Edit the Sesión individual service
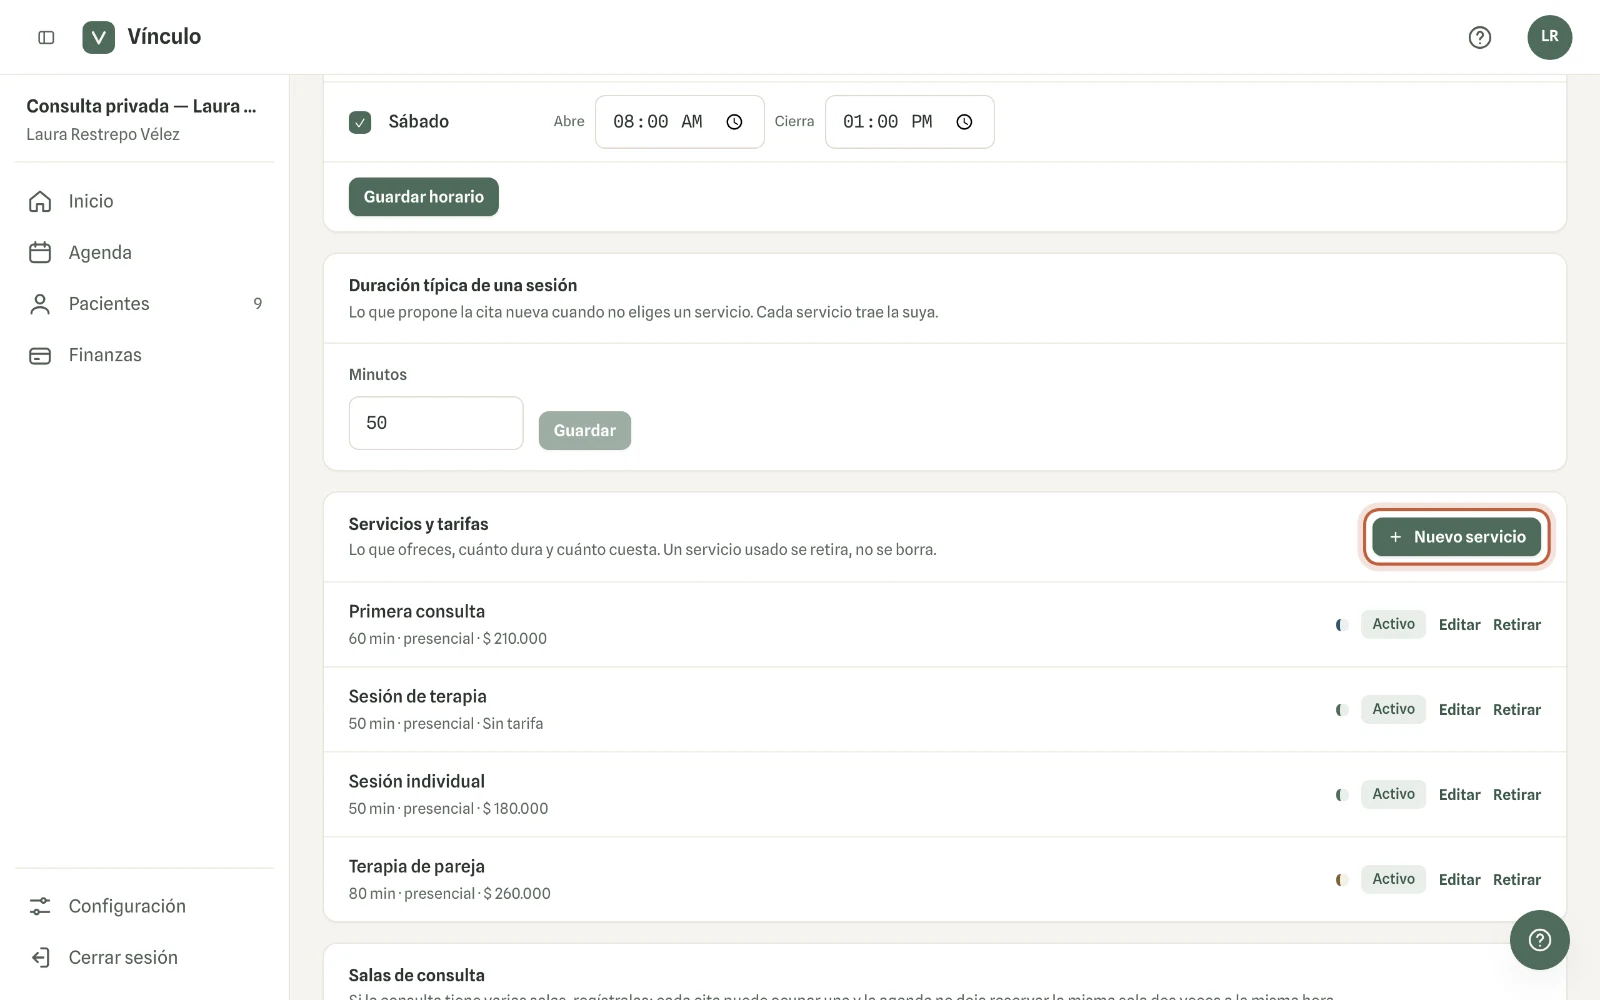1600x1000 pixels. point(1459,795)
